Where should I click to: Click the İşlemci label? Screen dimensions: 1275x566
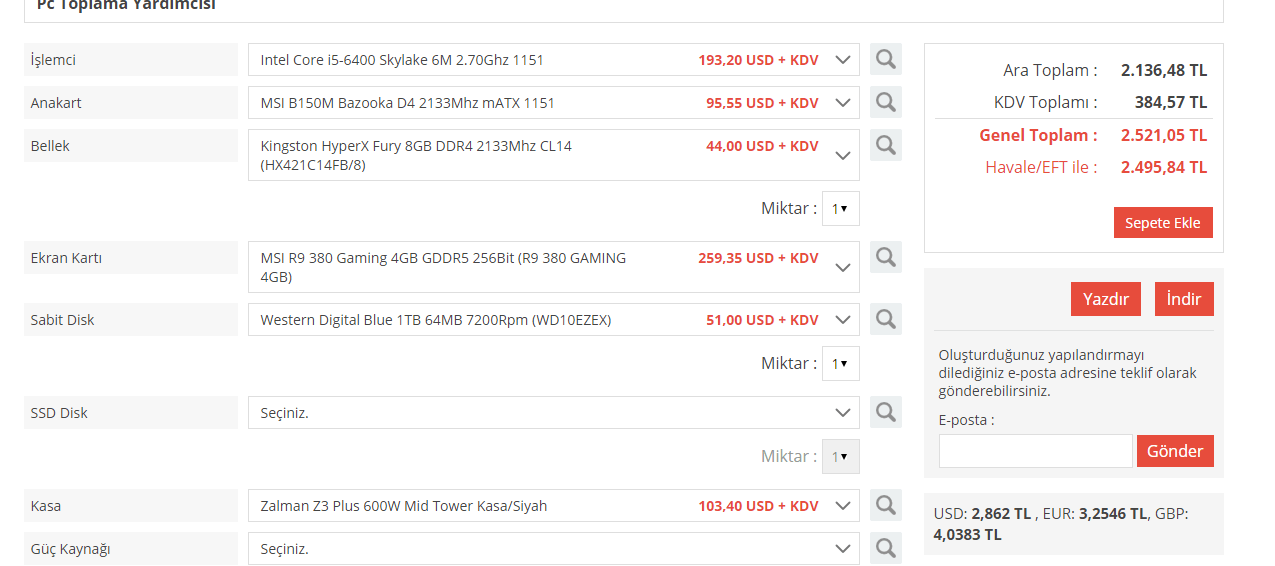(x=53, y=60)
